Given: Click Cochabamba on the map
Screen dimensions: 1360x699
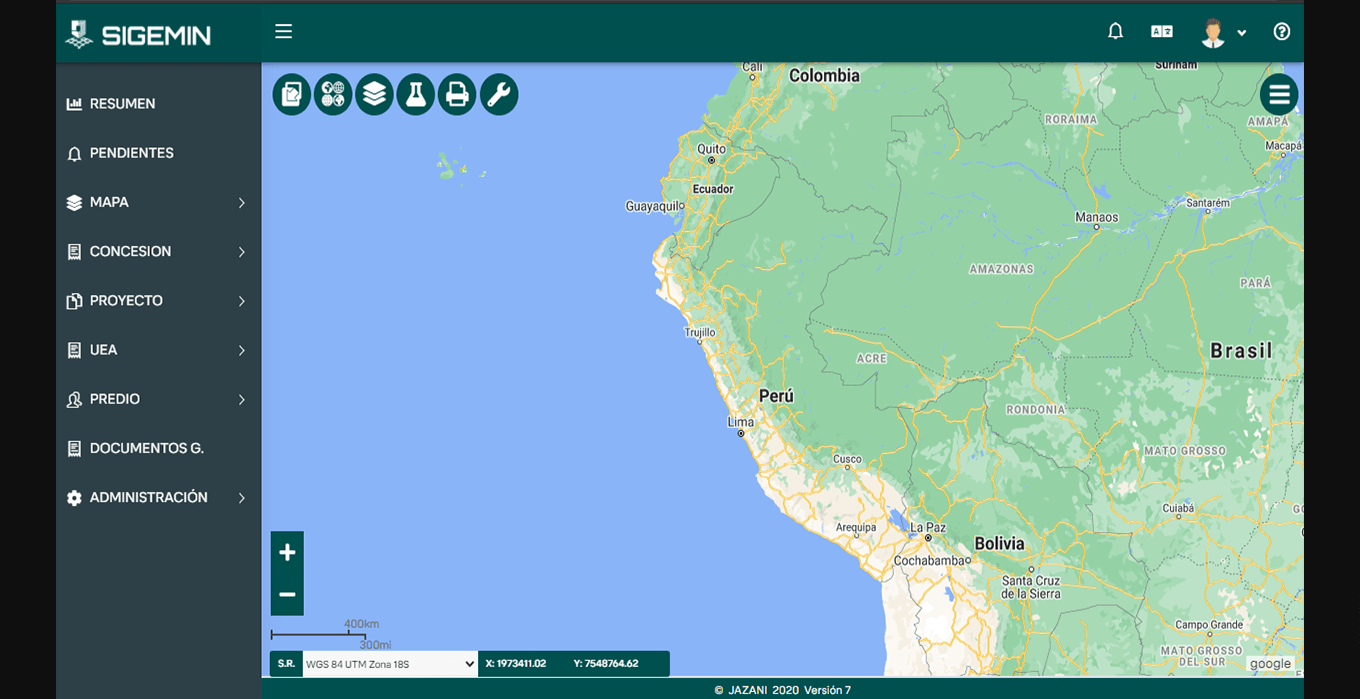Looking at the screenshot, I should (930, 561).
